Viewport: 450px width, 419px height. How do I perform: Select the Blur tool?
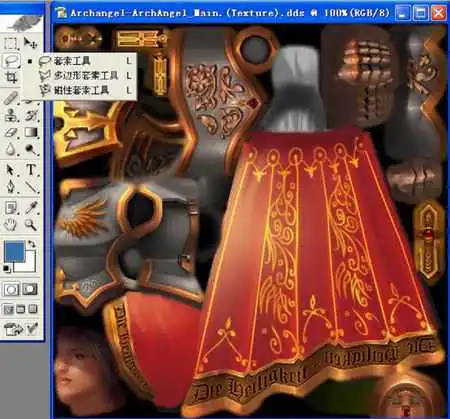click(11, 149)
